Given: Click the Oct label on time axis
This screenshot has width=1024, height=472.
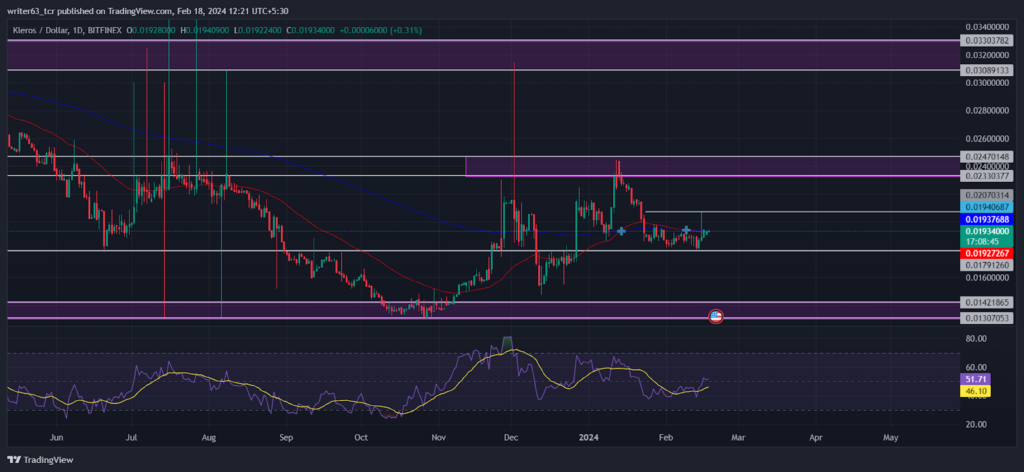Looking at the screenshot, I should pyautogui.click(x=363, y=436).
